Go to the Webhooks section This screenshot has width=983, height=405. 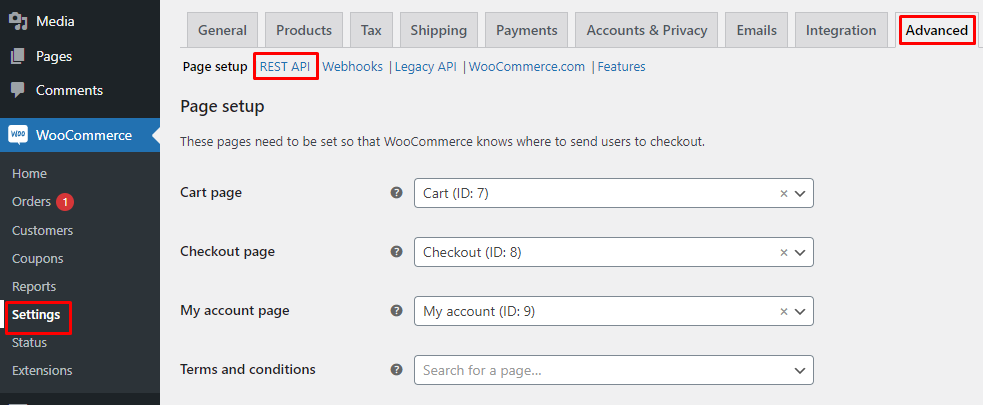tap(352, 66)
